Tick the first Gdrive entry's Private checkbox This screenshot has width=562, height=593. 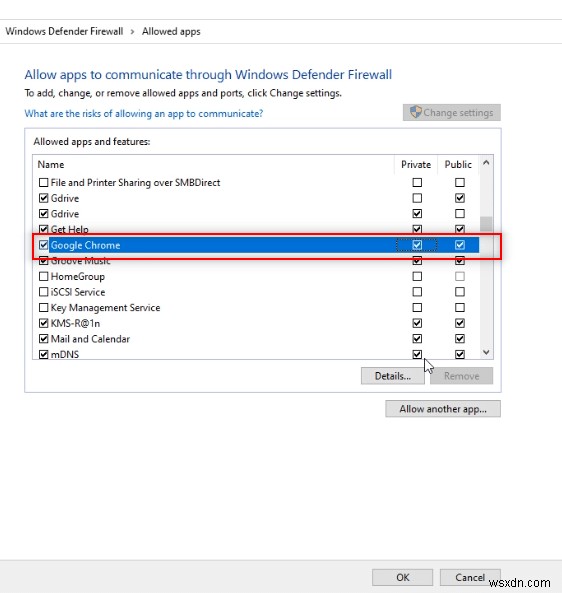point(417,198)
